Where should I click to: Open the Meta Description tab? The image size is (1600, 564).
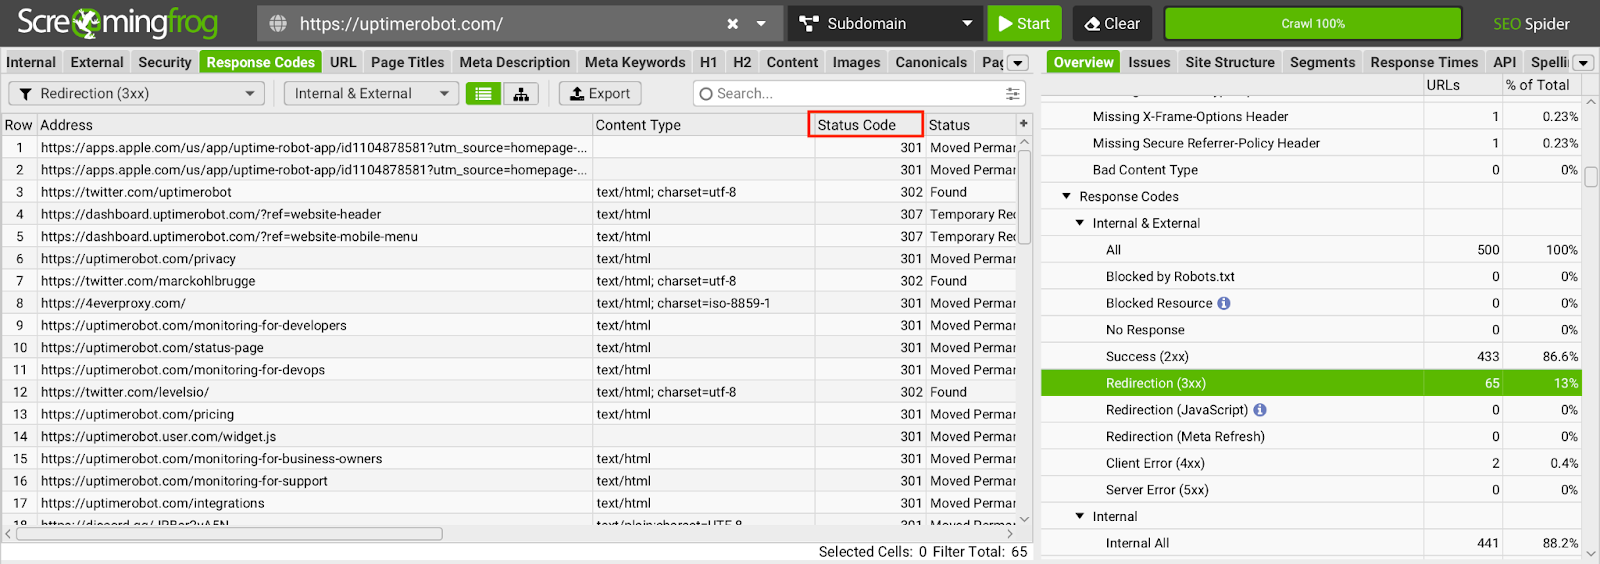[x=514, y=62]
